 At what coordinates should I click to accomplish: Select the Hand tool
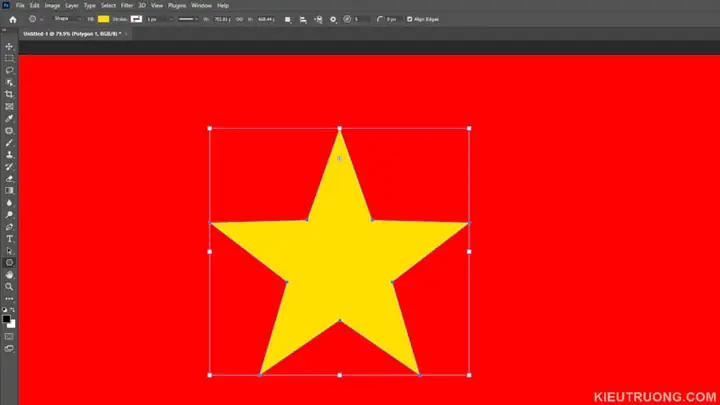[9, 275]
